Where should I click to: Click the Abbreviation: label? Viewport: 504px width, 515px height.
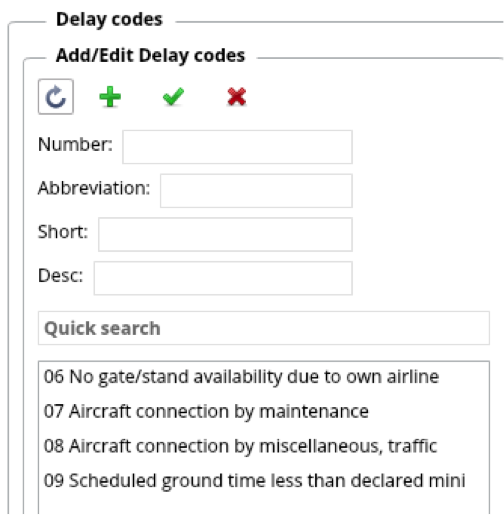coord(94,188)
